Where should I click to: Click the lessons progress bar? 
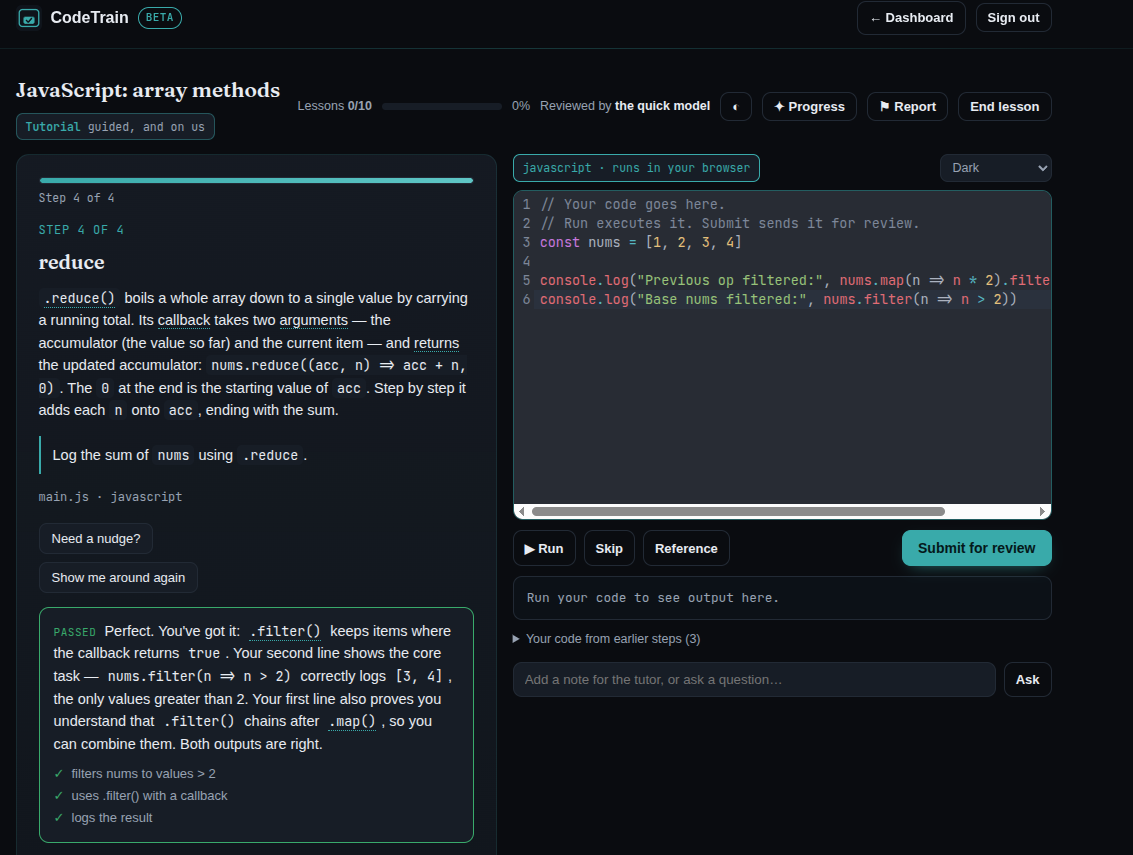[441, 106]
